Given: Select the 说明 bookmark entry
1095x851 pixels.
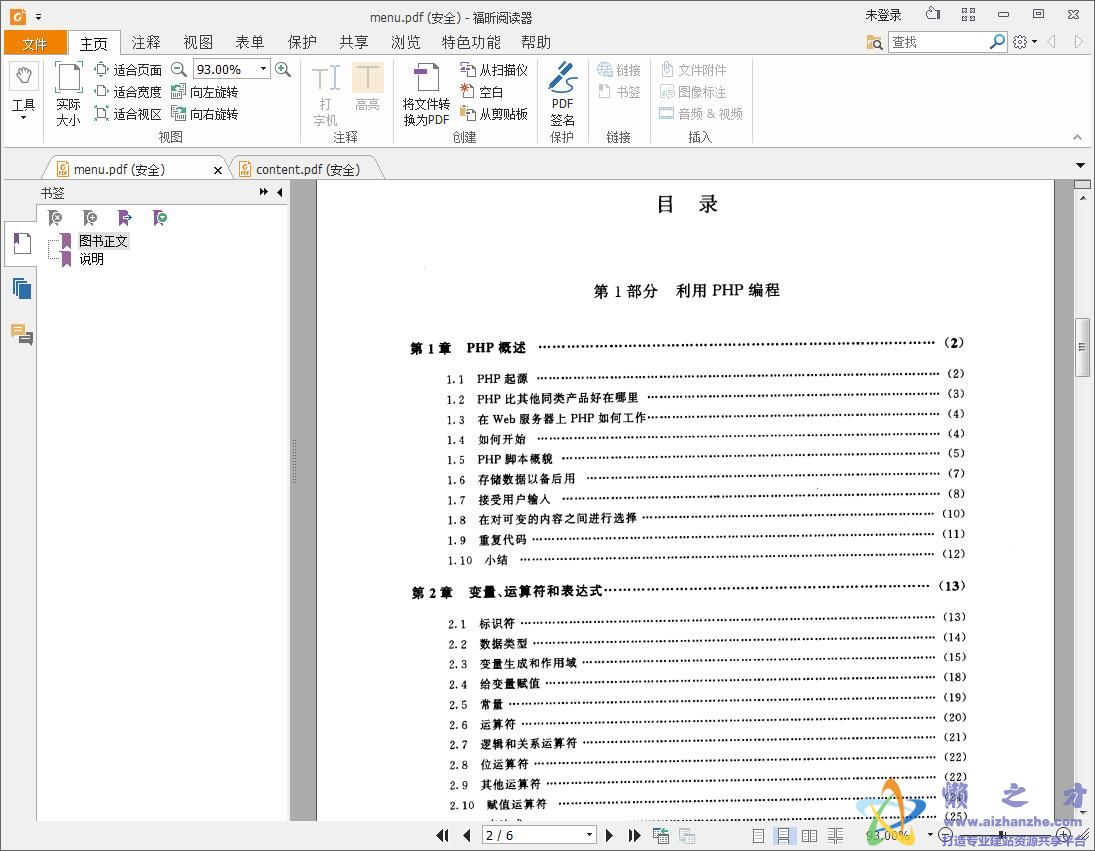Looking at the screenshot, I should point(92,258).
